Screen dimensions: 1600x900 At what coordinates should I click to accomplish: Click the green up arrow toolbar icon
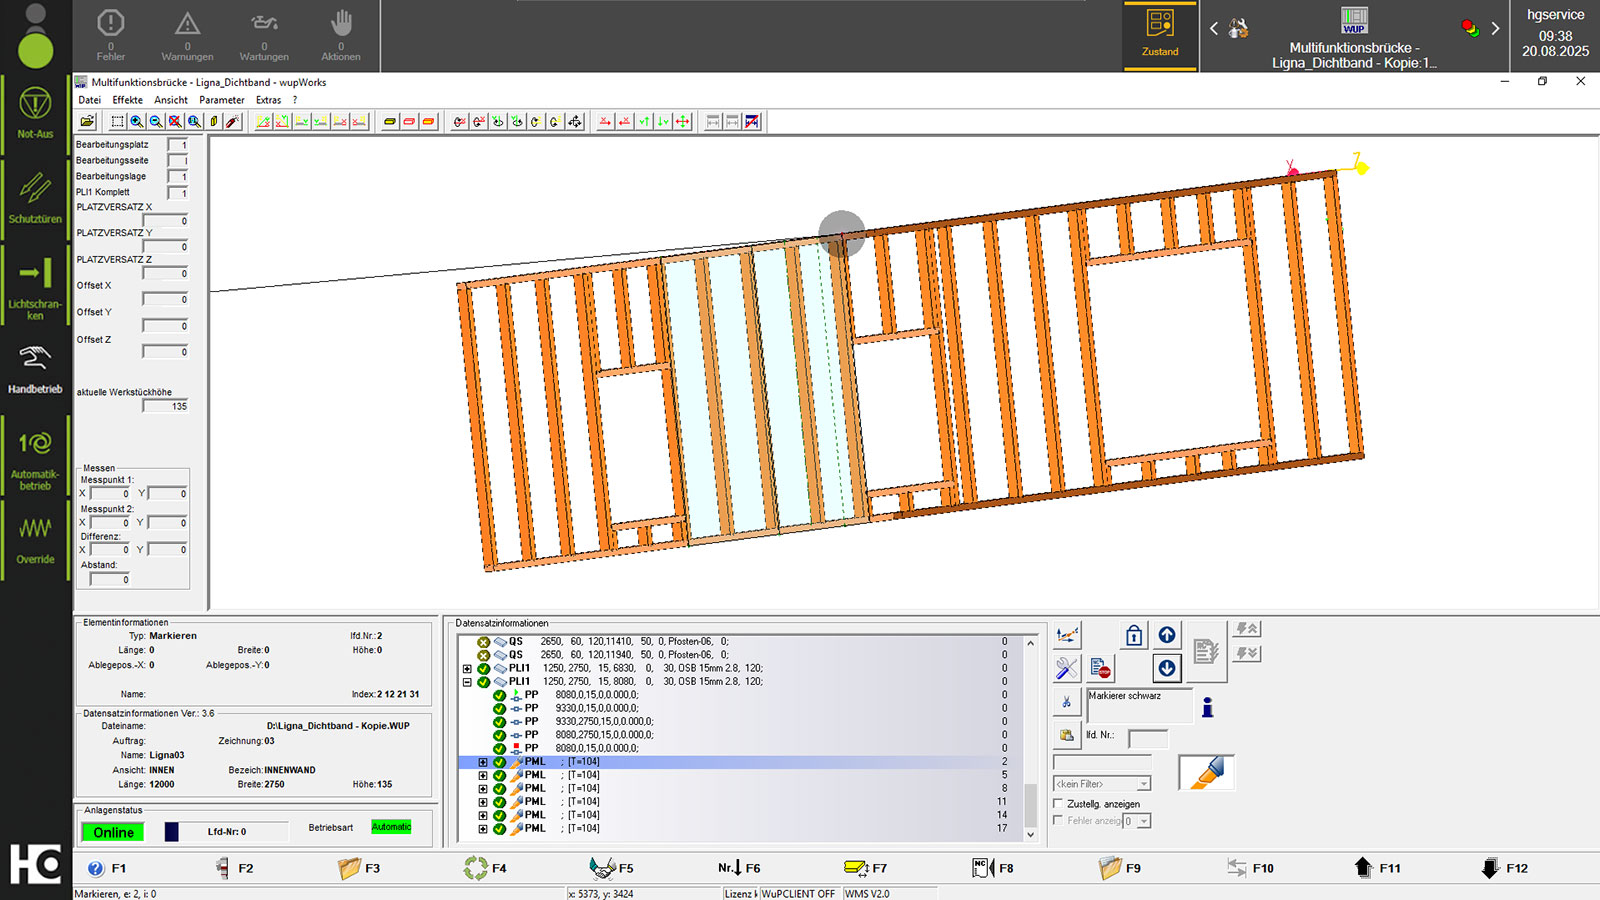(644, 122)
